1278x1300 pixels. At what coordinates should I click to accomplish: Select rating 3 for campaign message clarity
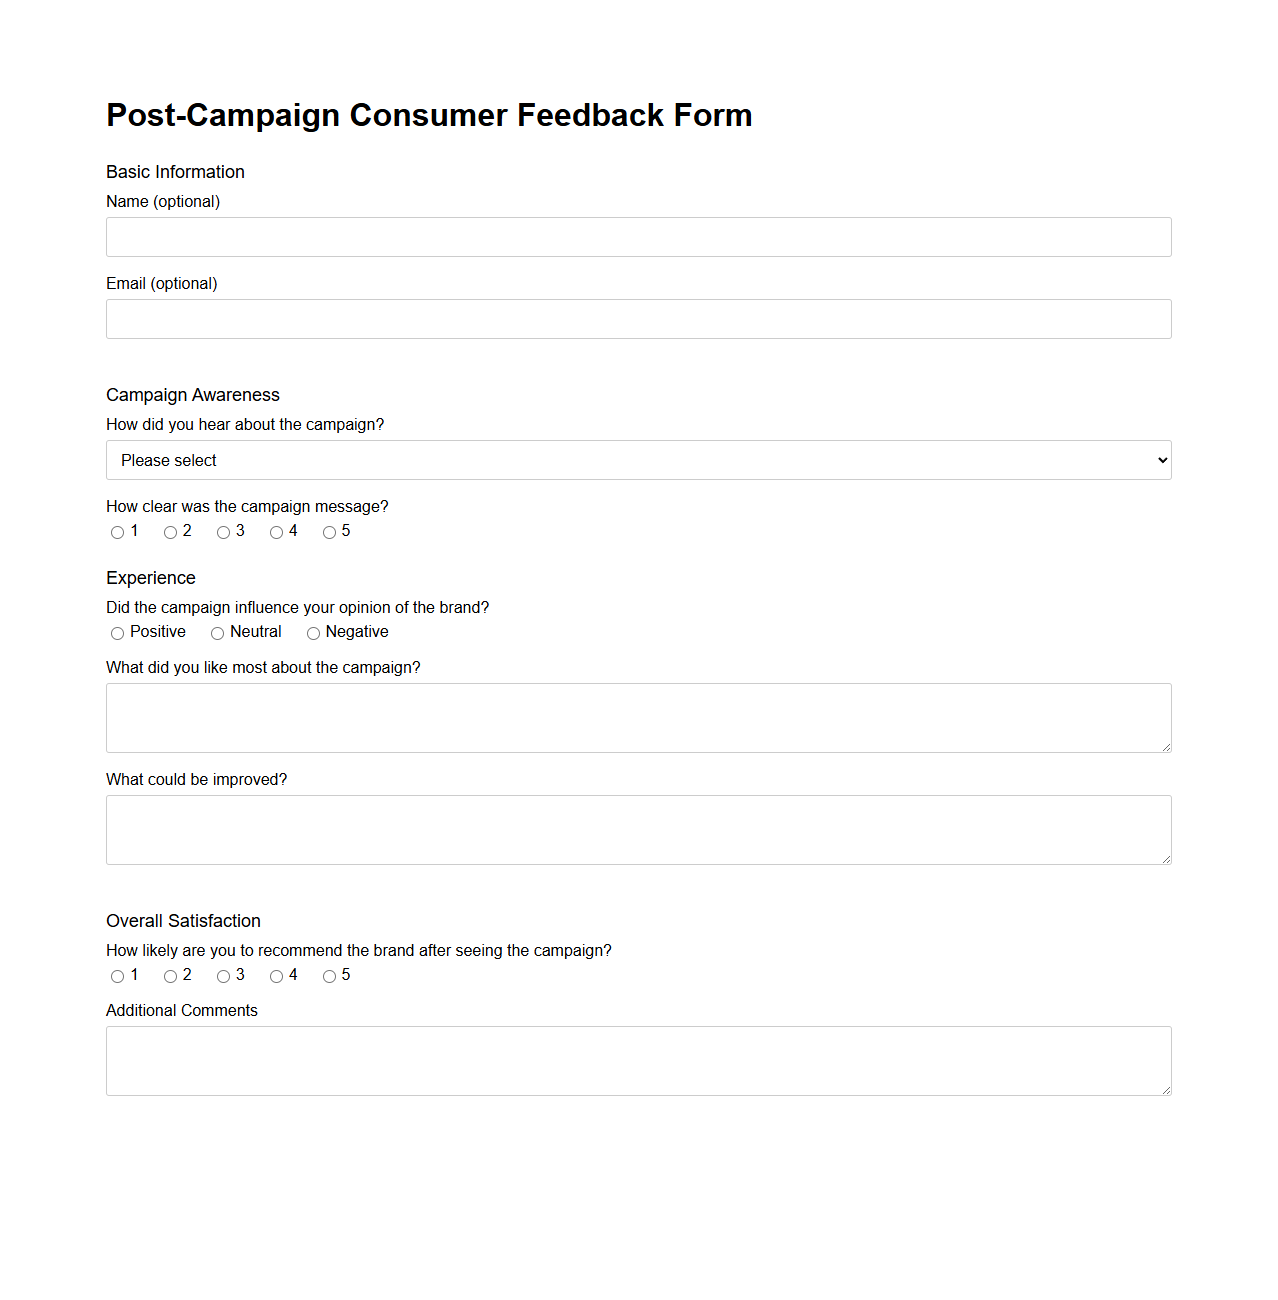[224, 532]
